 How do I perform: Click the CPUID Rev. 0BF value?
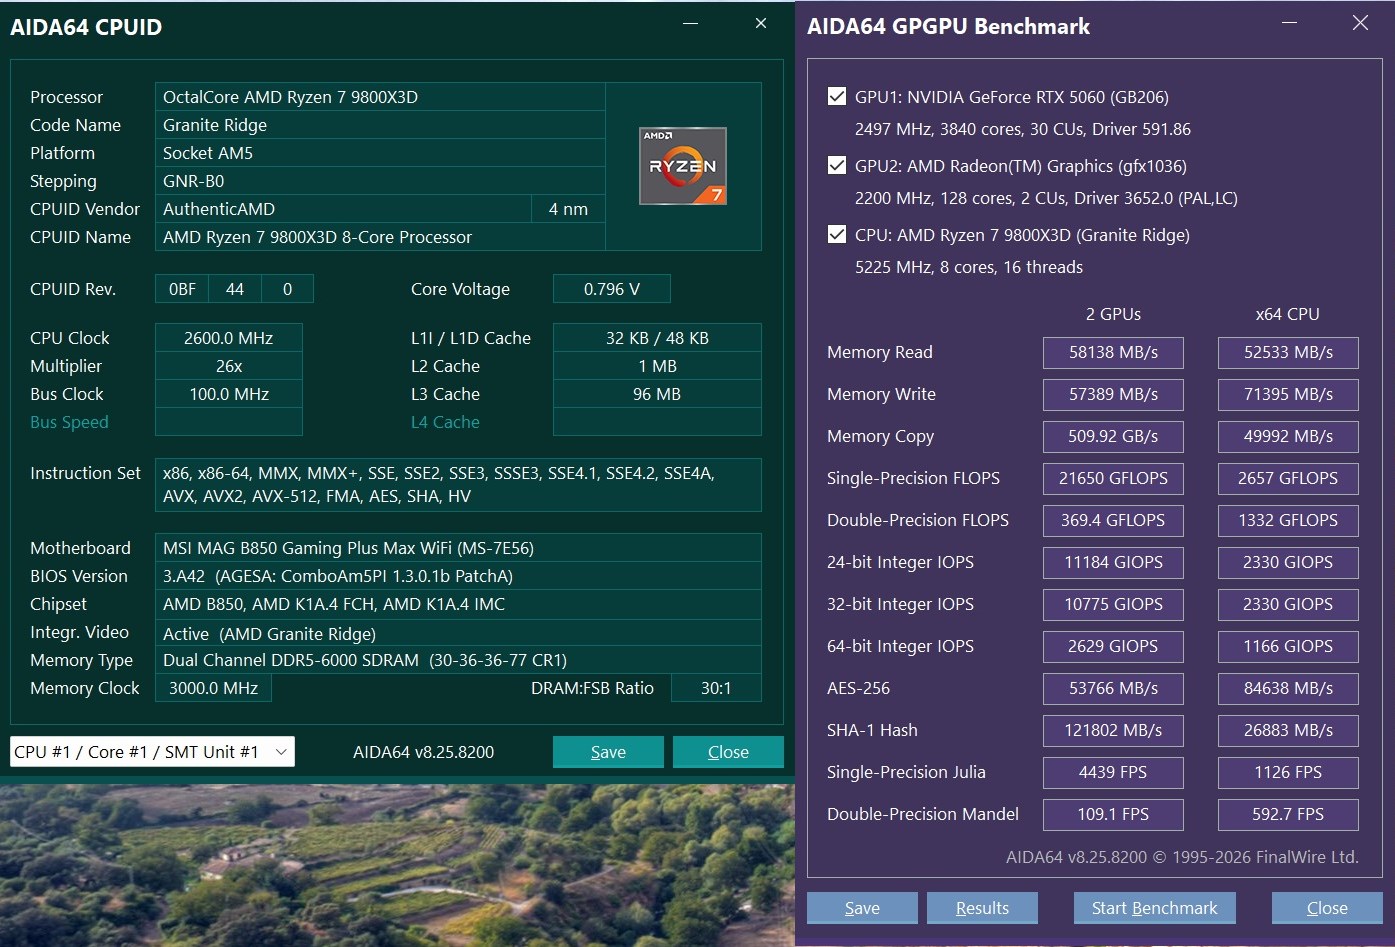[x=182, y=289]
